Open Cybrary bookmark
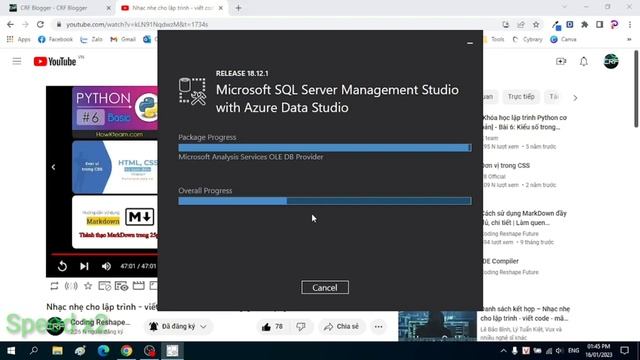 click(x=527, y=40)
